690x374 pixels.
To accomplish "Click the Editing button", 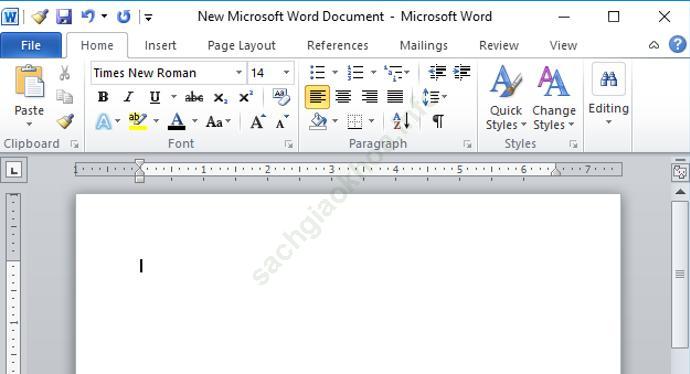I will [x=609, y=94].
